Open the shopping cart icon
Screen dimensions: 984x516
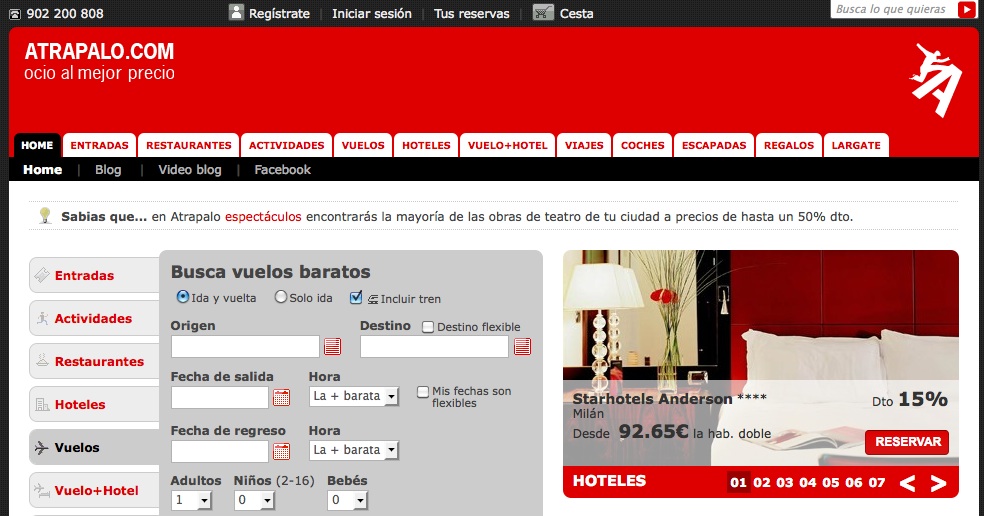tap(543, 12)
